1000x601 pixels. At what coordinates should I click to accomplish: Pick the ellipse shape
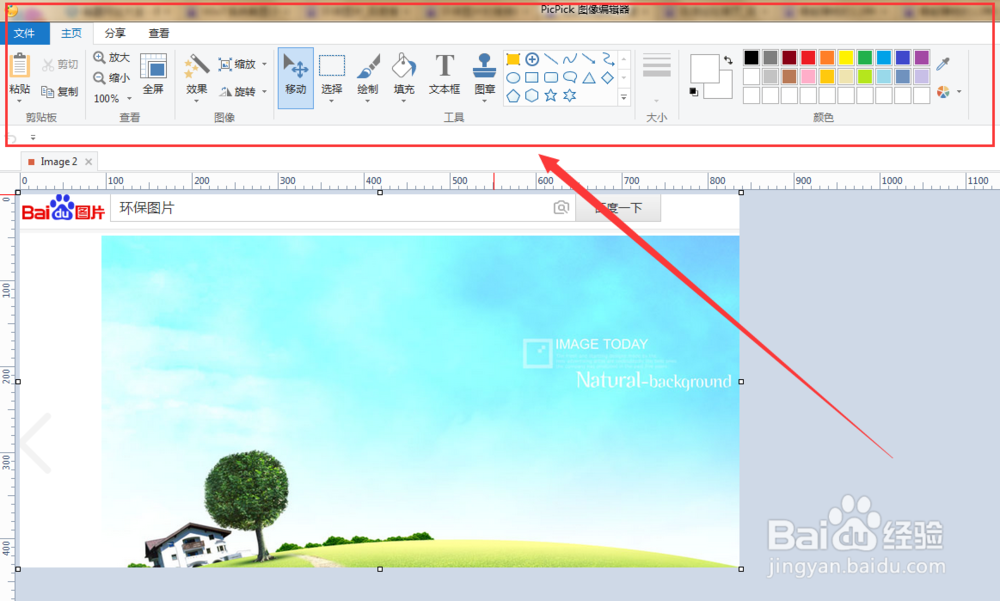(513, 78)
